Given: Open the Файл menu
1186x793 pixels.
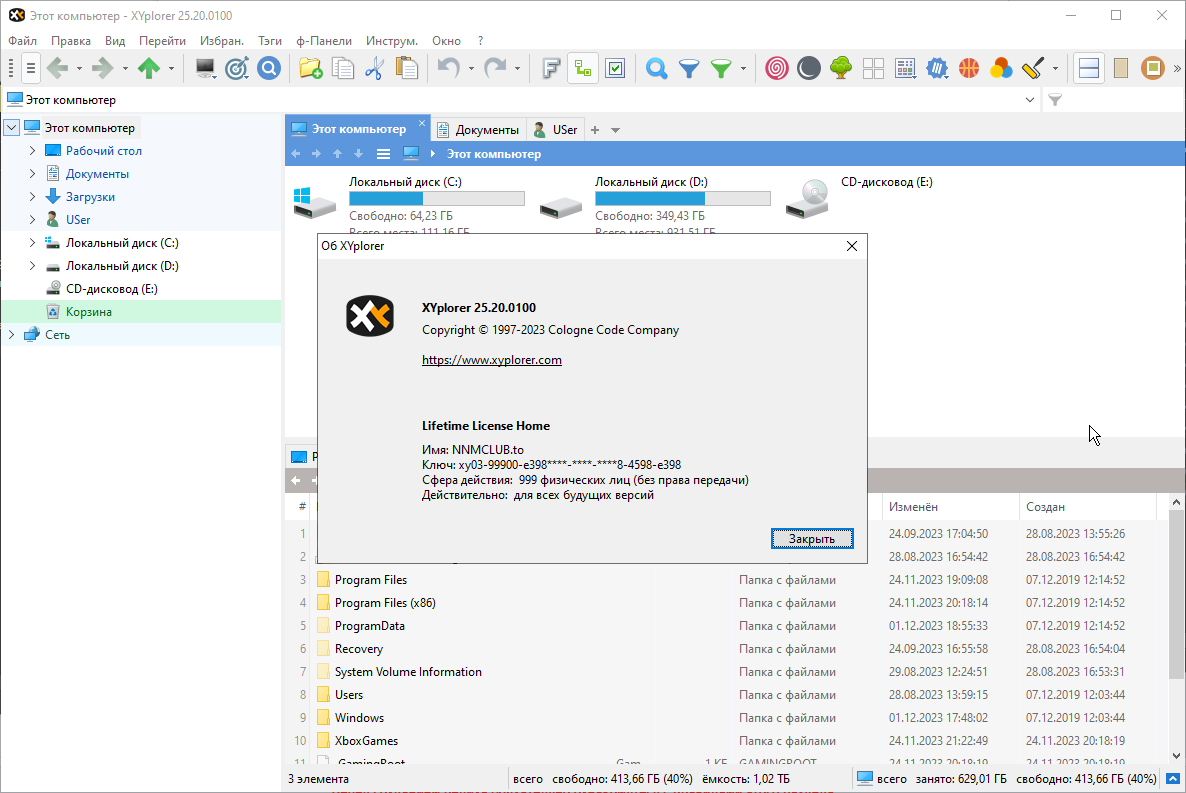Looking at the screenshot, I should click(x=23, y=41).
